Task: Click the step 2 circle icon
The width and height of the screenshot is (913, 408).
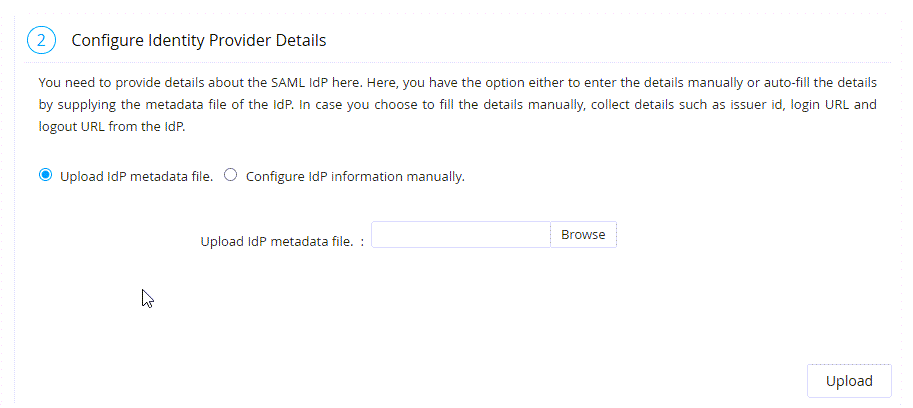Action: click(x=41, y=41)
